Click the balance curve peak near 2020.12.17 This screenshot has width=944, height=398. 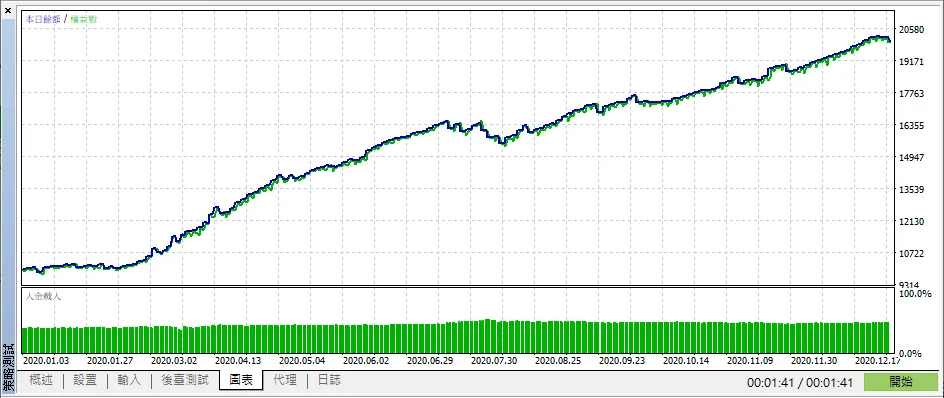pyautogui.click(x=877, y=37)
